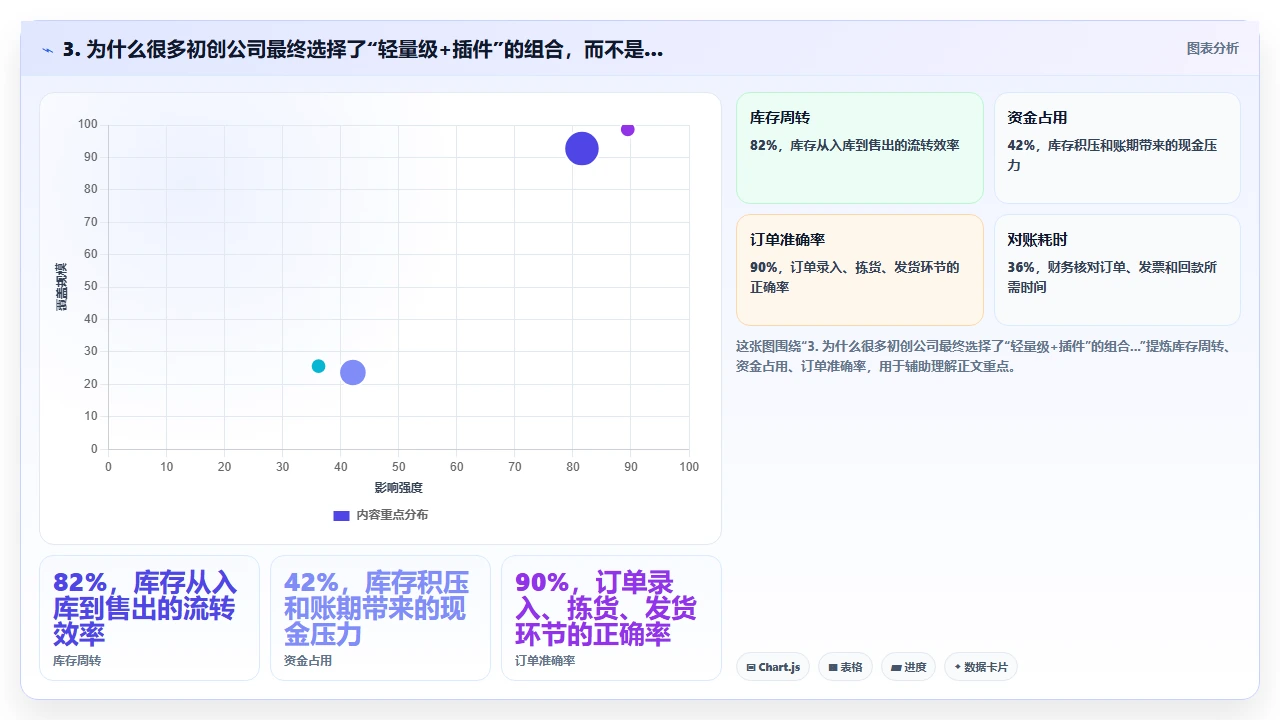This screenshot has height=720, width=1280.
Task: Click 82% description in 库存周转 card
Action: pos(855,145)
